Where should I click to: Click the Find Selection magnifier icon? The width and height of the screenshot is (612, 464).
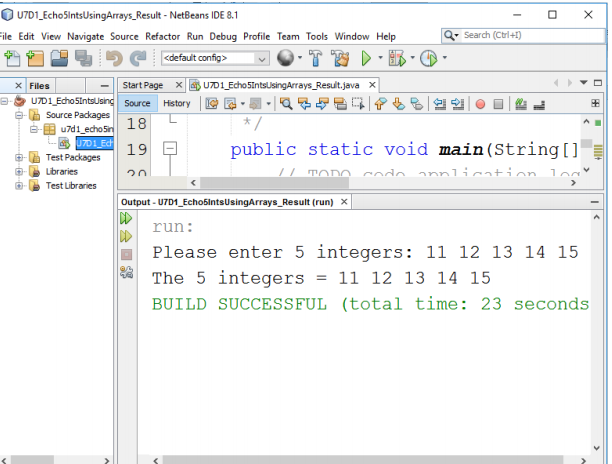286,104
